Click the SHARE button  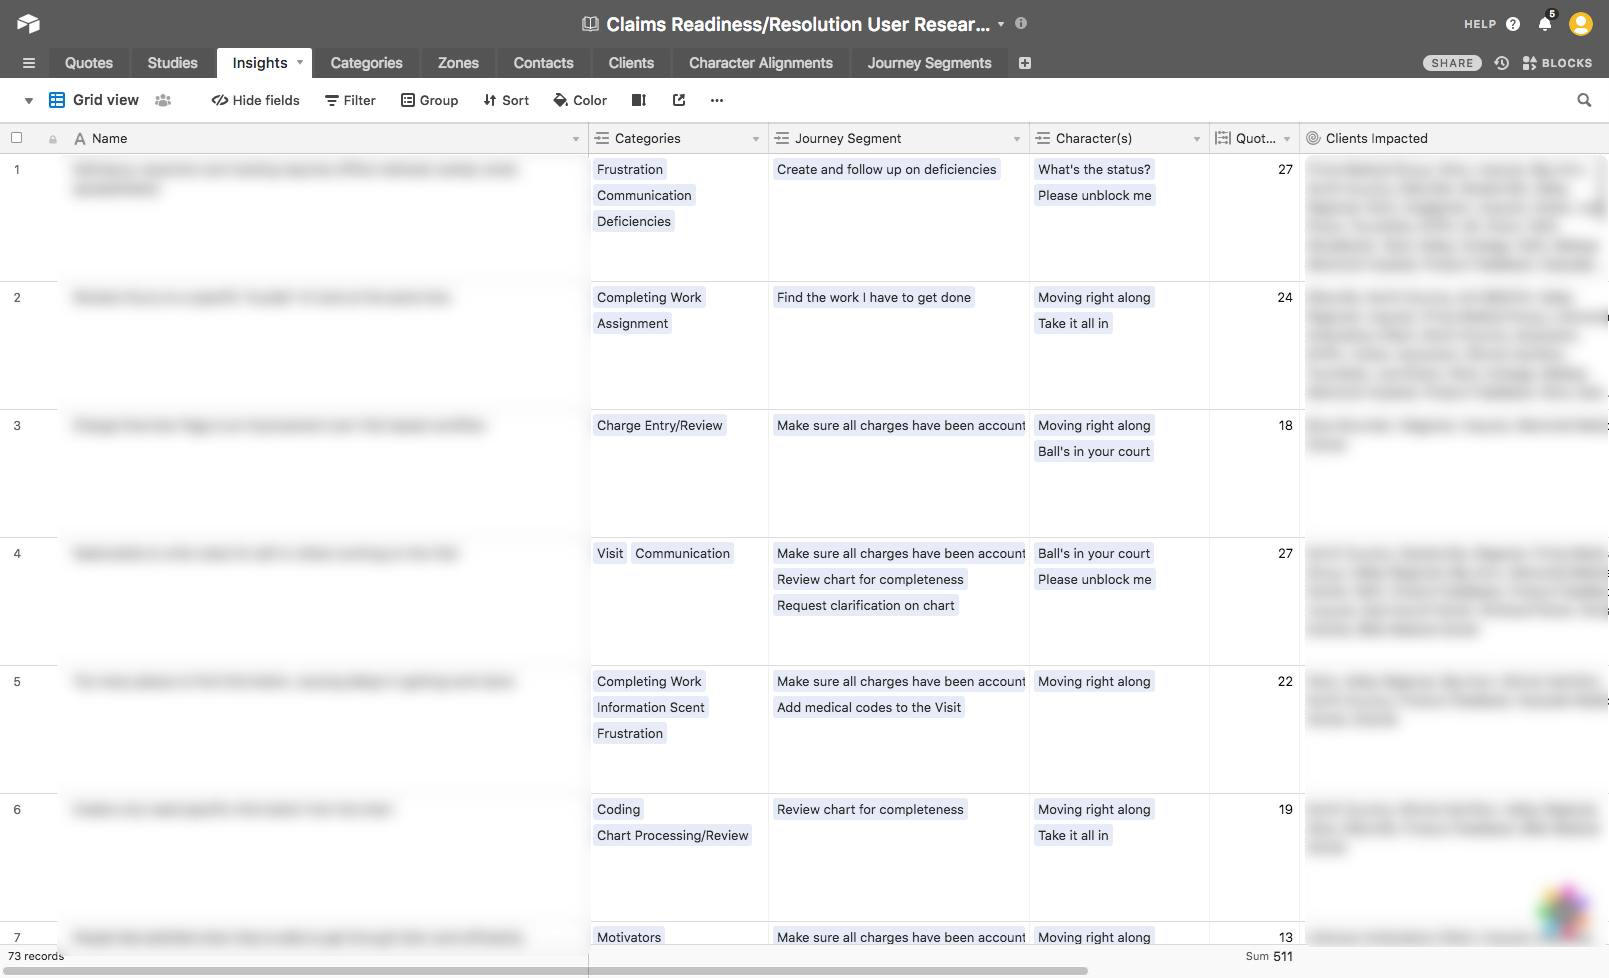pos(1452,63)
